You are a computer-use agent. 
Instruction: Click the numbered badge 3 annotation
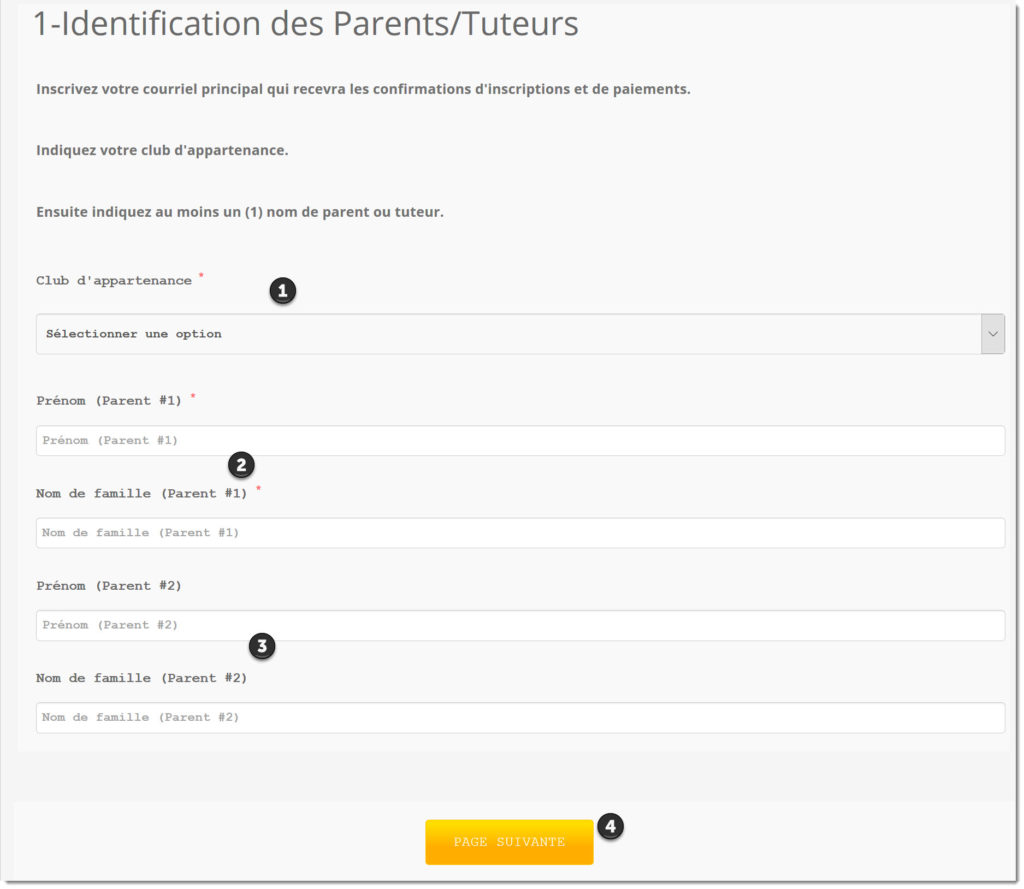point(262,646)
